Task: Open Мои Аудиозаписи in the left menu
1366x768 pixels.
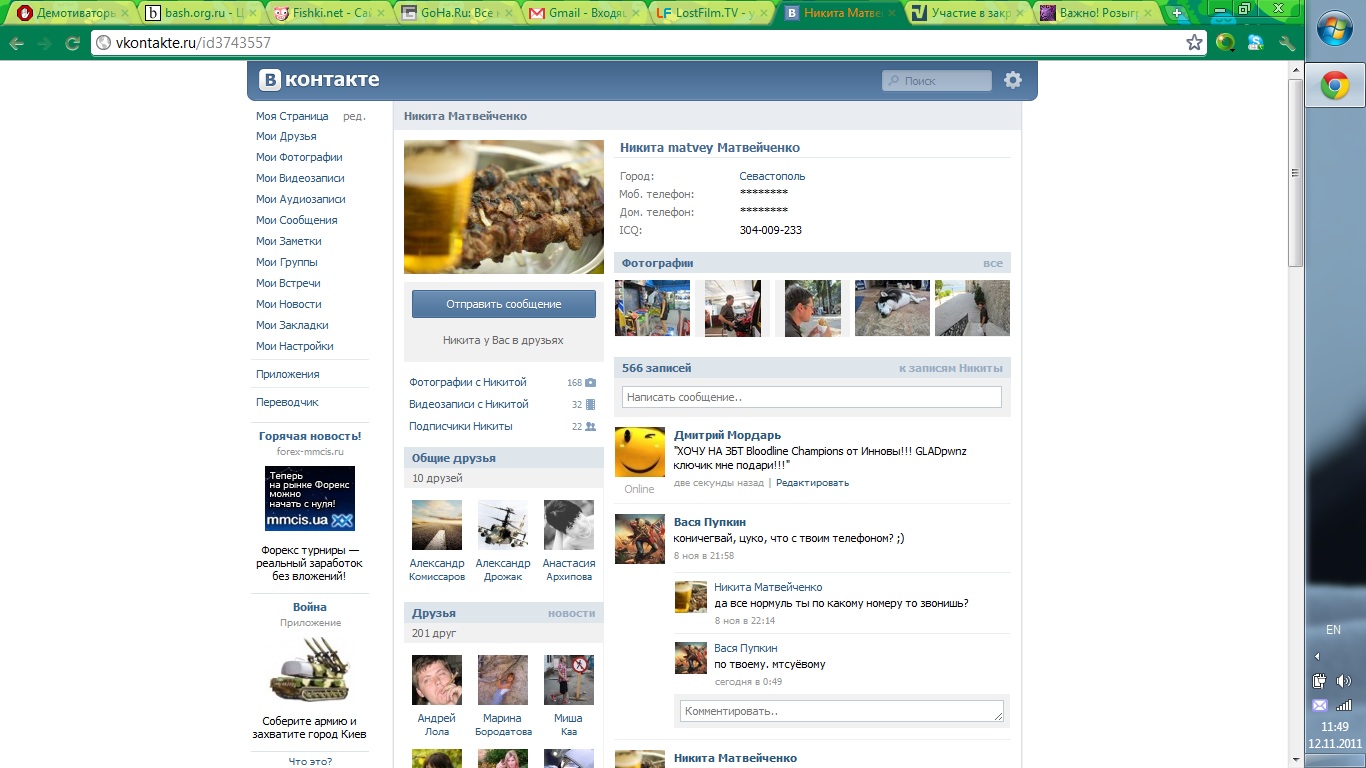Action: coord(301,199)
